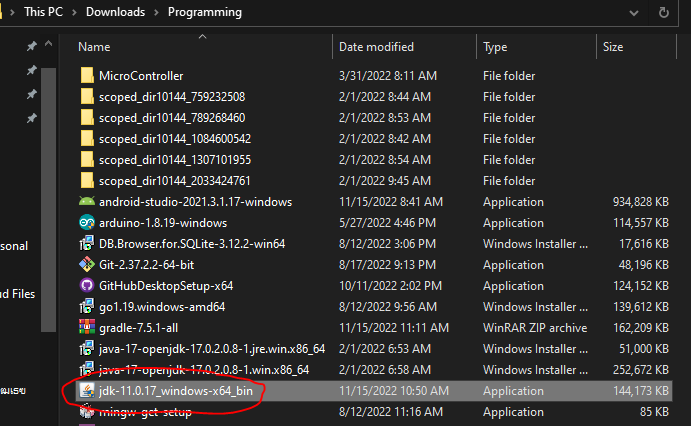The width and height of the screenshot is (691, 426).
Task: Select the Arduino installer icon
Action: tap(87, 222)
